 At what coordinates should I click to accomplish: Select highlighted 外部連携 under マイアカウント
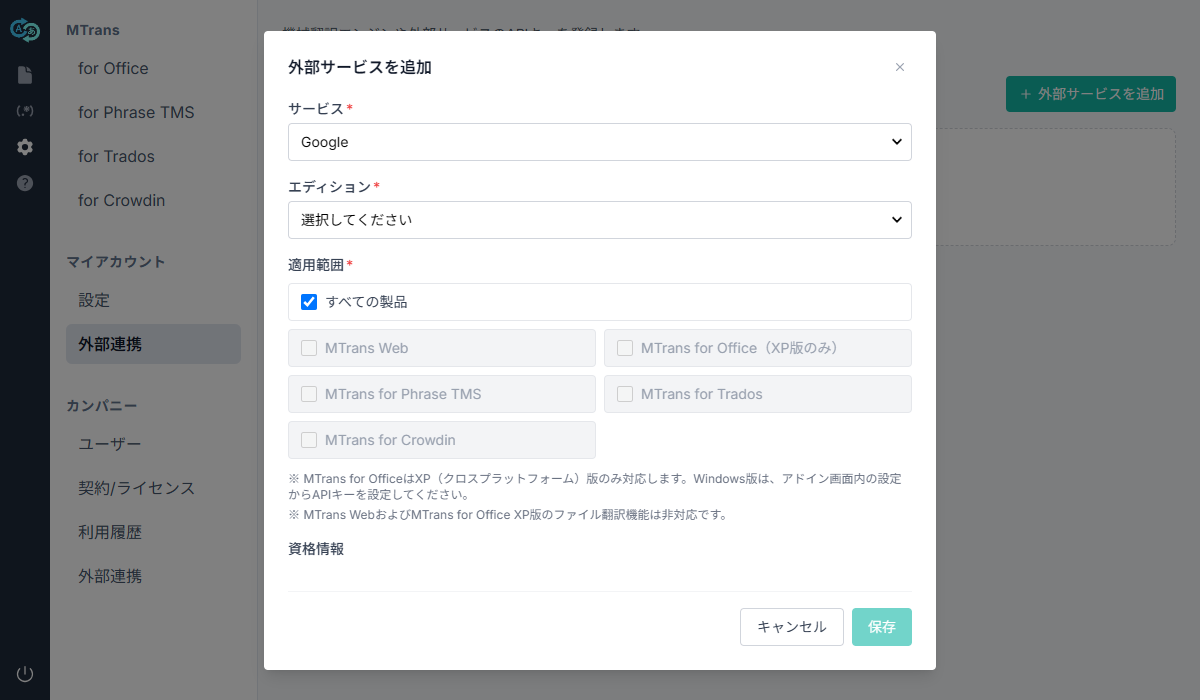153,344
